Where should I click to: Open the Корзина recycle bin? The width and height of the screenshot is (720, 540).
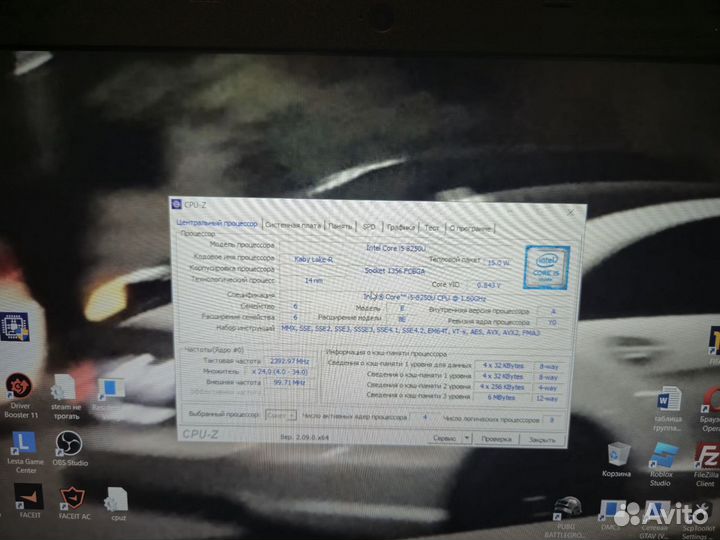coord(617,459)
